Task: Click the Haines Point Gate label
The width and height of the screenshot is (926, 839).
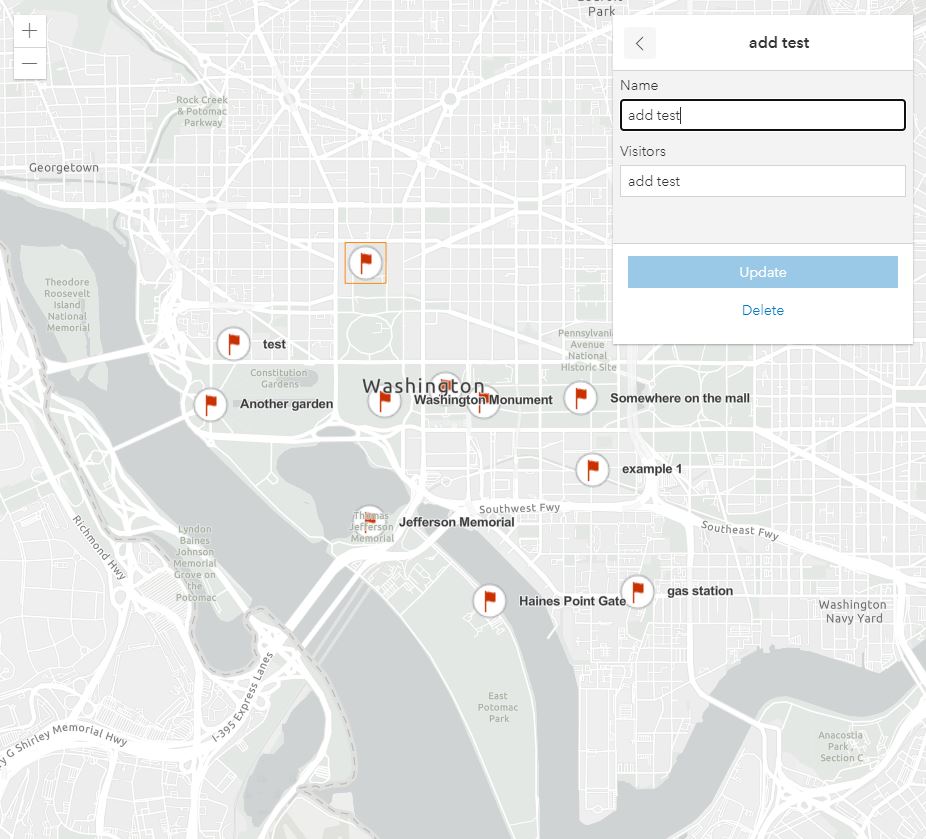Action: pos(572,602)
